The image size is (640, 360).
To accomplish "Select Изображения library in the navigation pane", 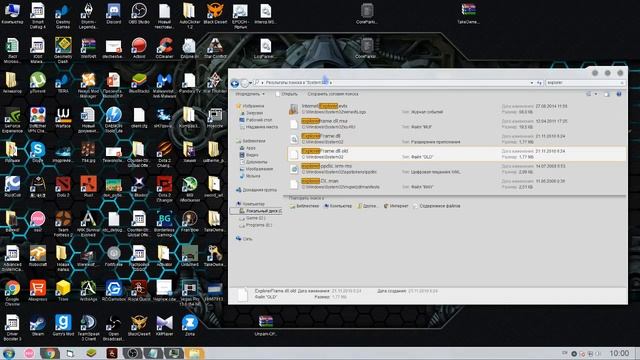I will coord(256,169).
